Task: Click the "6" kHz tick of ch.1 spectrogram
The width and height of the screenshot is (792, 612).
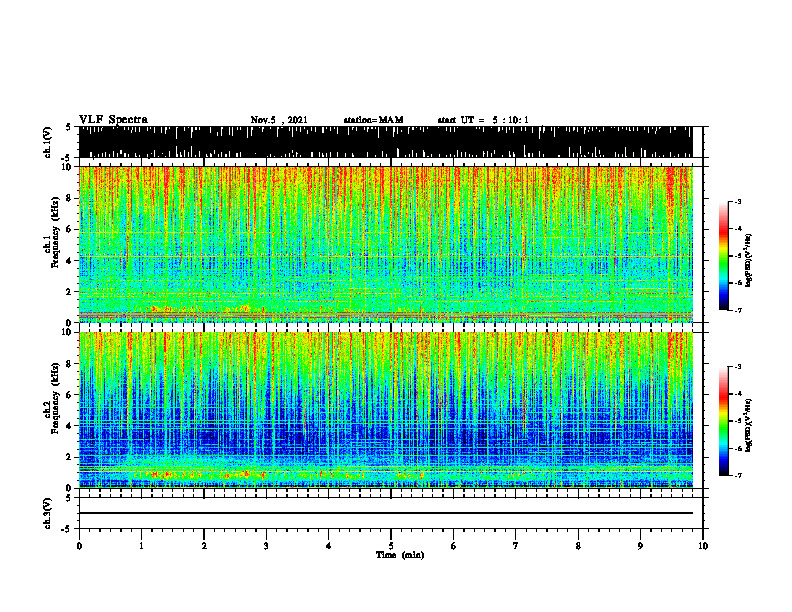Action: click(x=69, y=229)
